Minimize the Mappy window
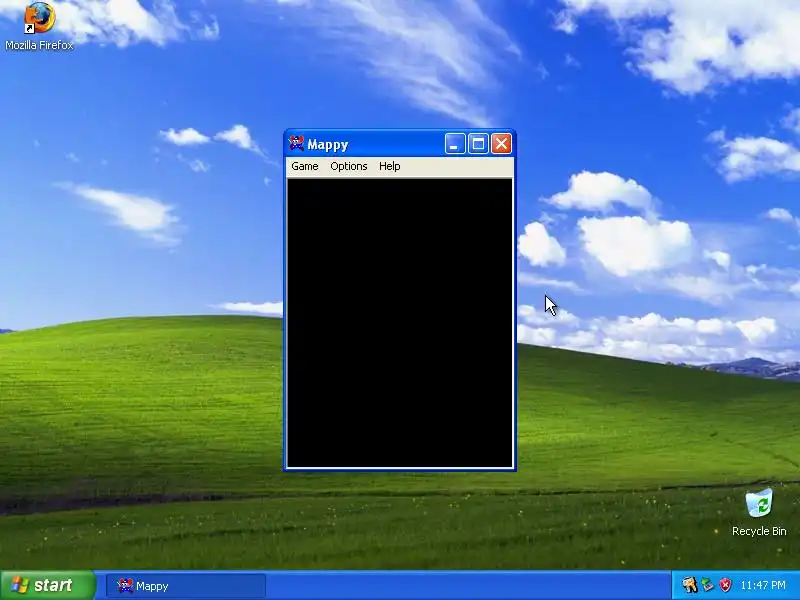 click(455, 144)
